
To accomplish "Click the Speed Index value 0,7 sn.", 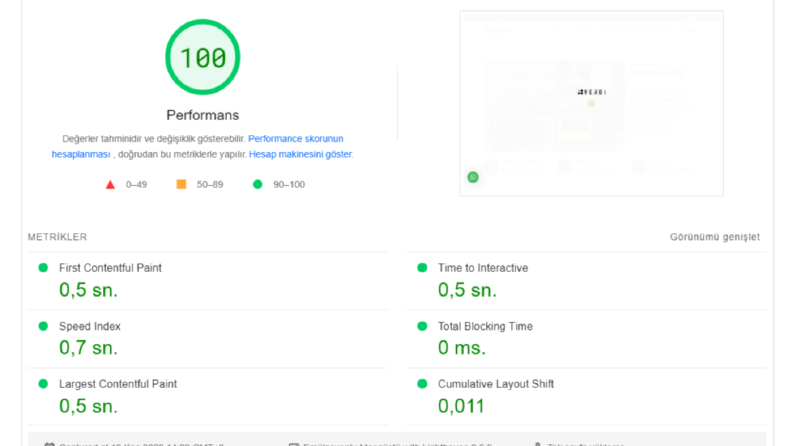I will (89, 348).
